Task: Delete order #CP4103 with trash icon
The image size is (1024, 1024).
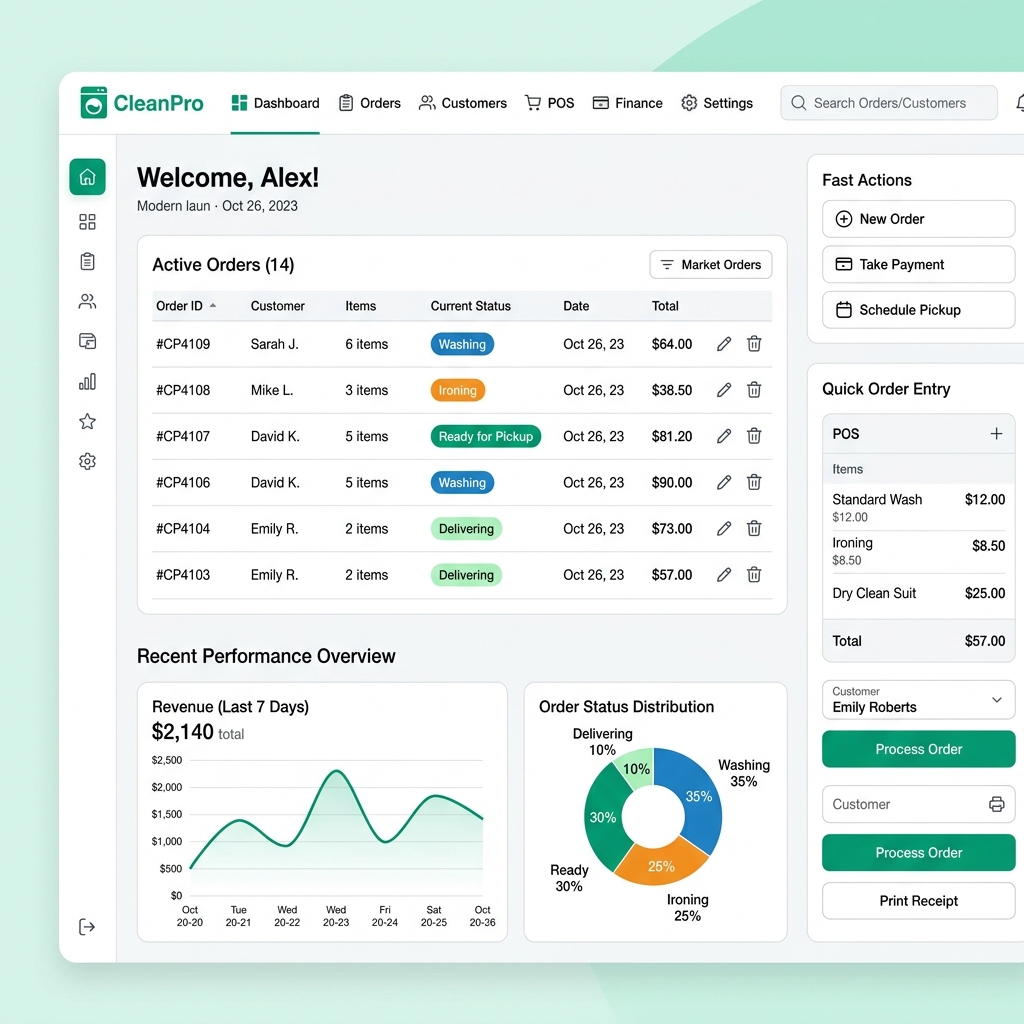Action: (x=754, y=575)
